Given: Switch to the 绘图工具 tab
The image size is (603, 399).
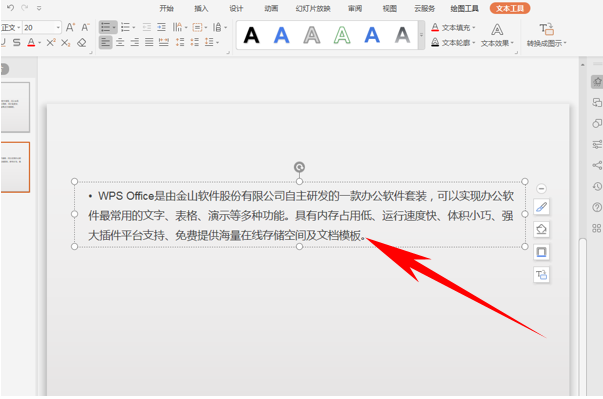Looking at the screenshot, I should [x=465, y=8].
